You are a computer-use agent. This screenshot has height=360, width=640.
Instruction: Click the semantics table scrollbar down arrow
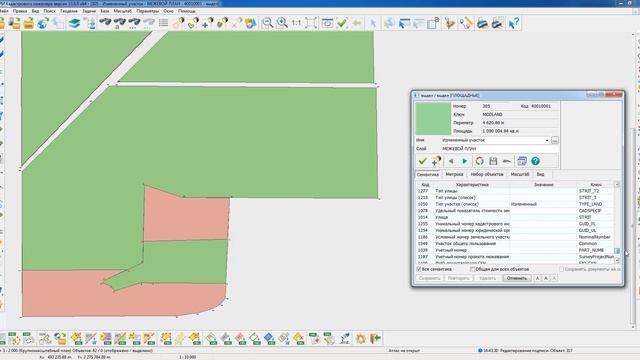coord(617,260)
